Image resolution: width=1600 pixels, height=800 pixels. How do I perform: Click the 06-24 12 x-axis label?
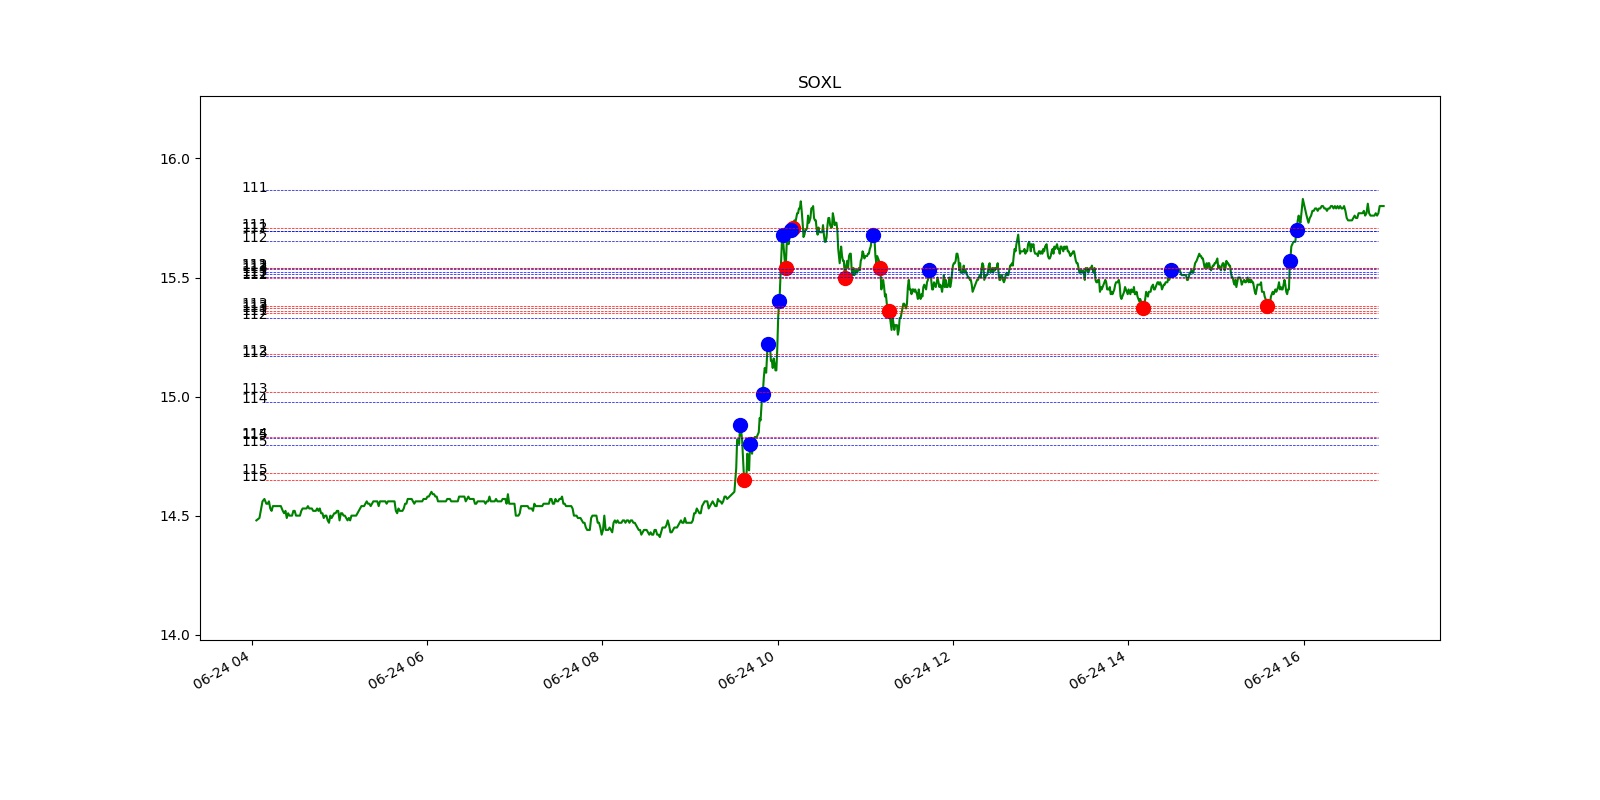pyautogui.click(x=923, y=670)
